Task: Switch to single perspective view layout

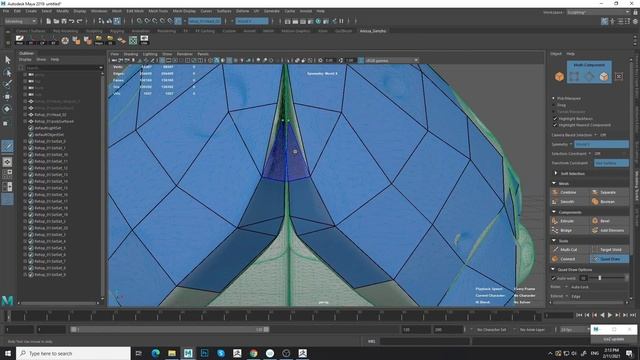Action: tap(7, 162)
